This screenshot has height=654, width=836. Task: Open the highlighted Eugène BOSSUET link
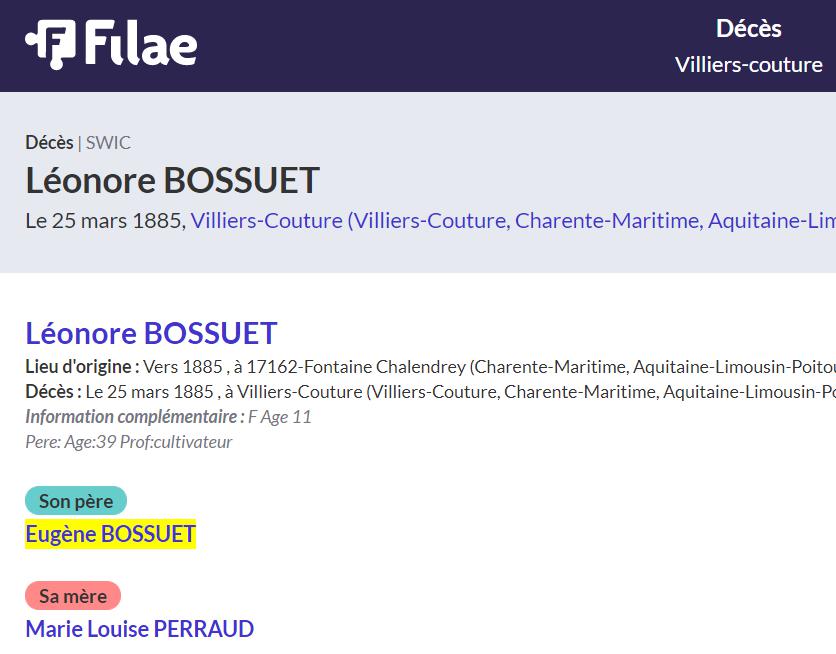(110, 534)
